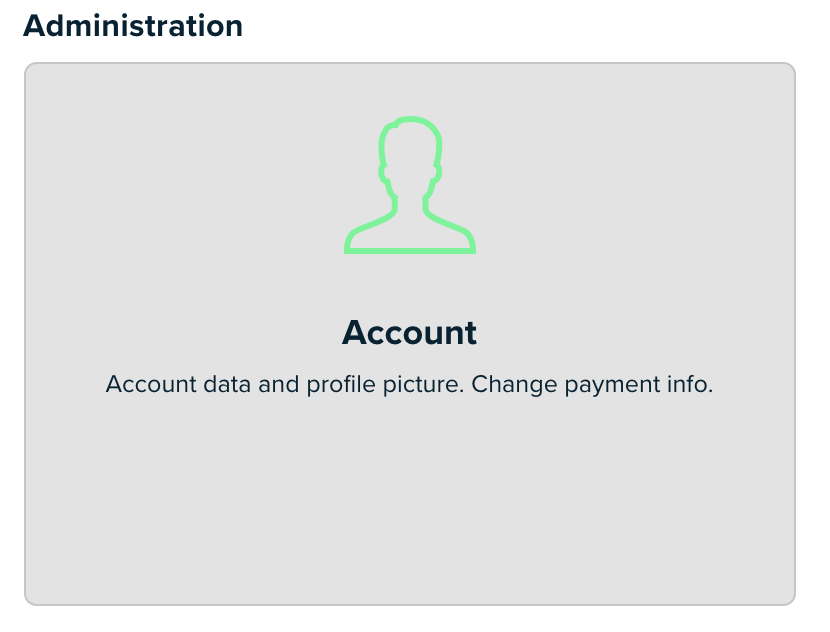Click the blank area above the user icon

(410, 89)
